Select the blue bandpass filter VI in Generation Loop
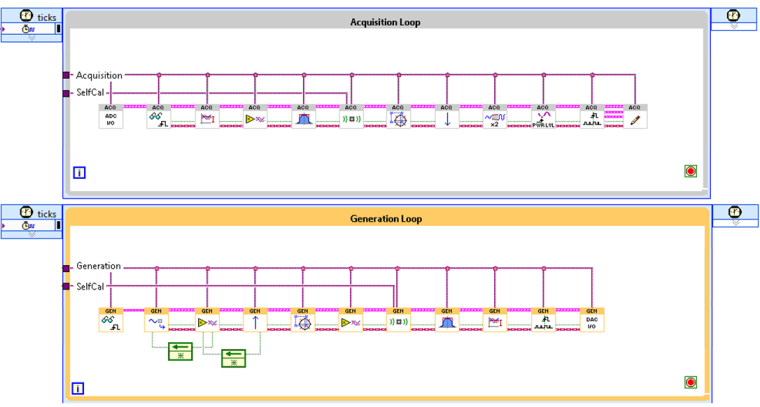 point(447,320)
